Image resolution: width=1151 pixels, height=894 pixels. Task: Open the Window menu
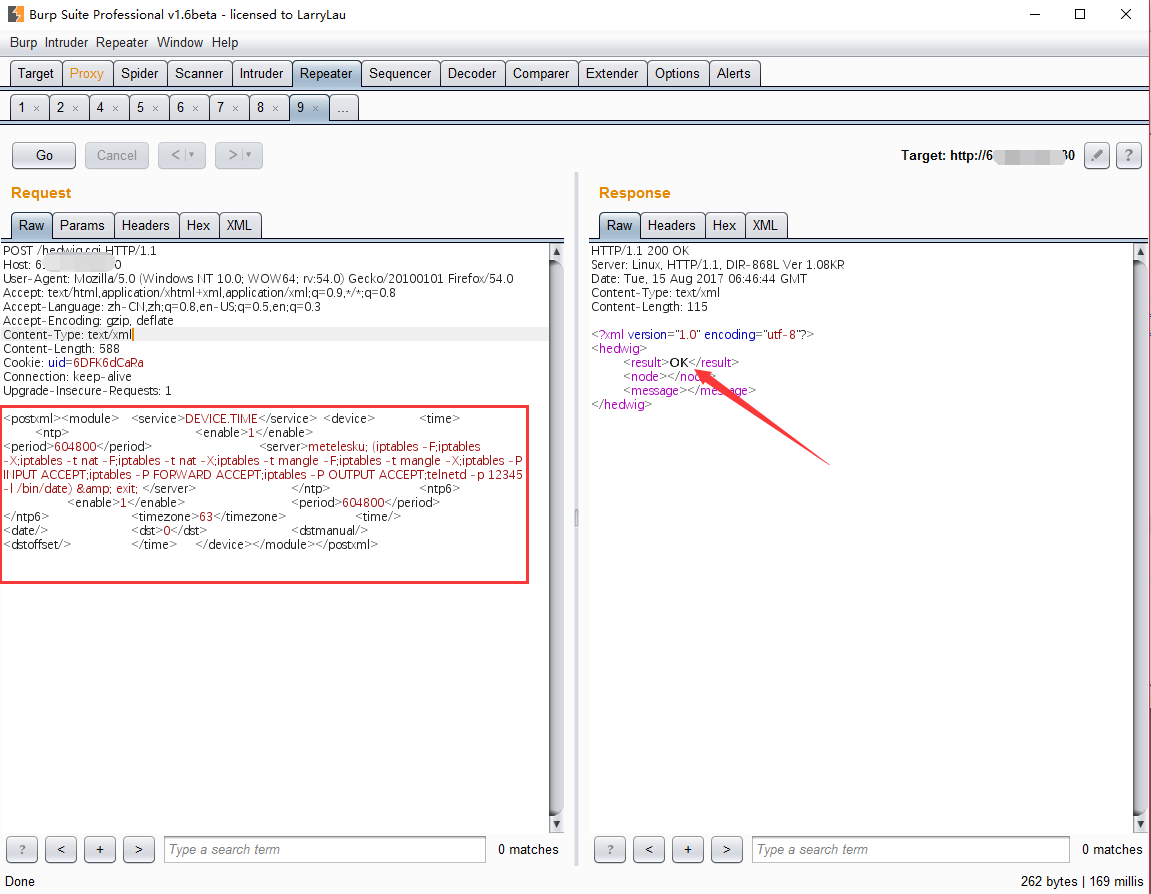click(180, 43)
